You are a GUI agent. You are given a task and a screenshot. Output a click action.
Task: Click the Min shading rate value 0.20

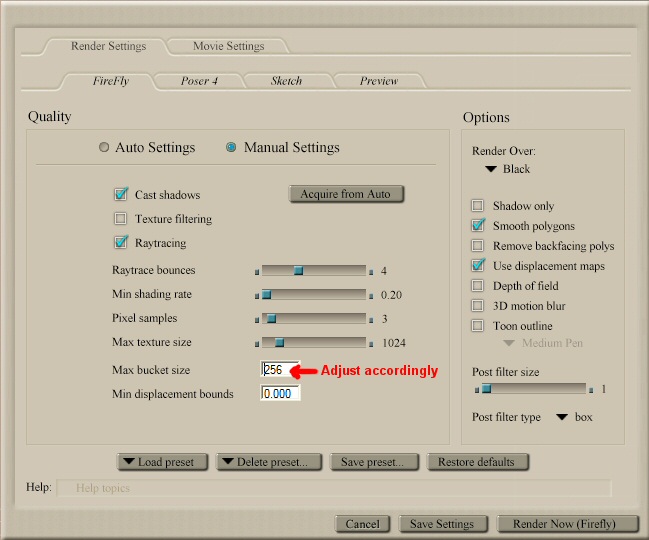click(x=391, y=295)
